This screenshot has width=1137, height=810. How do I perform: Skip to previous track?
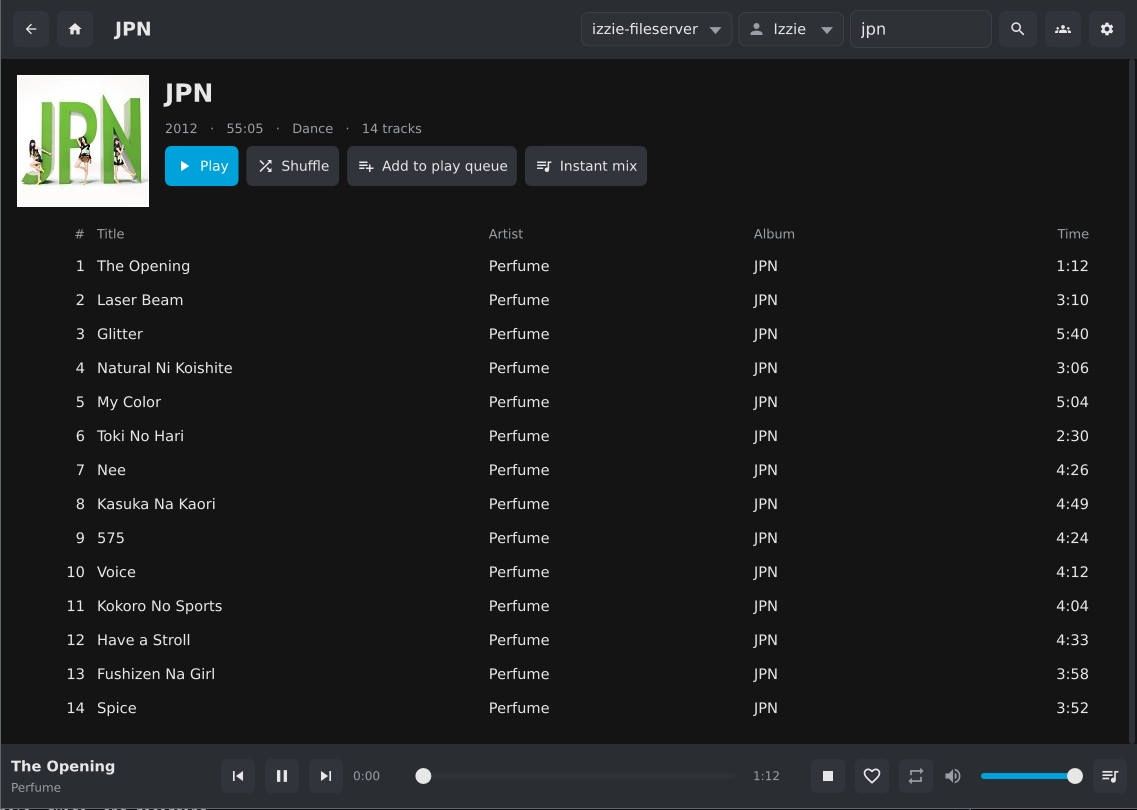pyautogui.click(x=238, y=776)
